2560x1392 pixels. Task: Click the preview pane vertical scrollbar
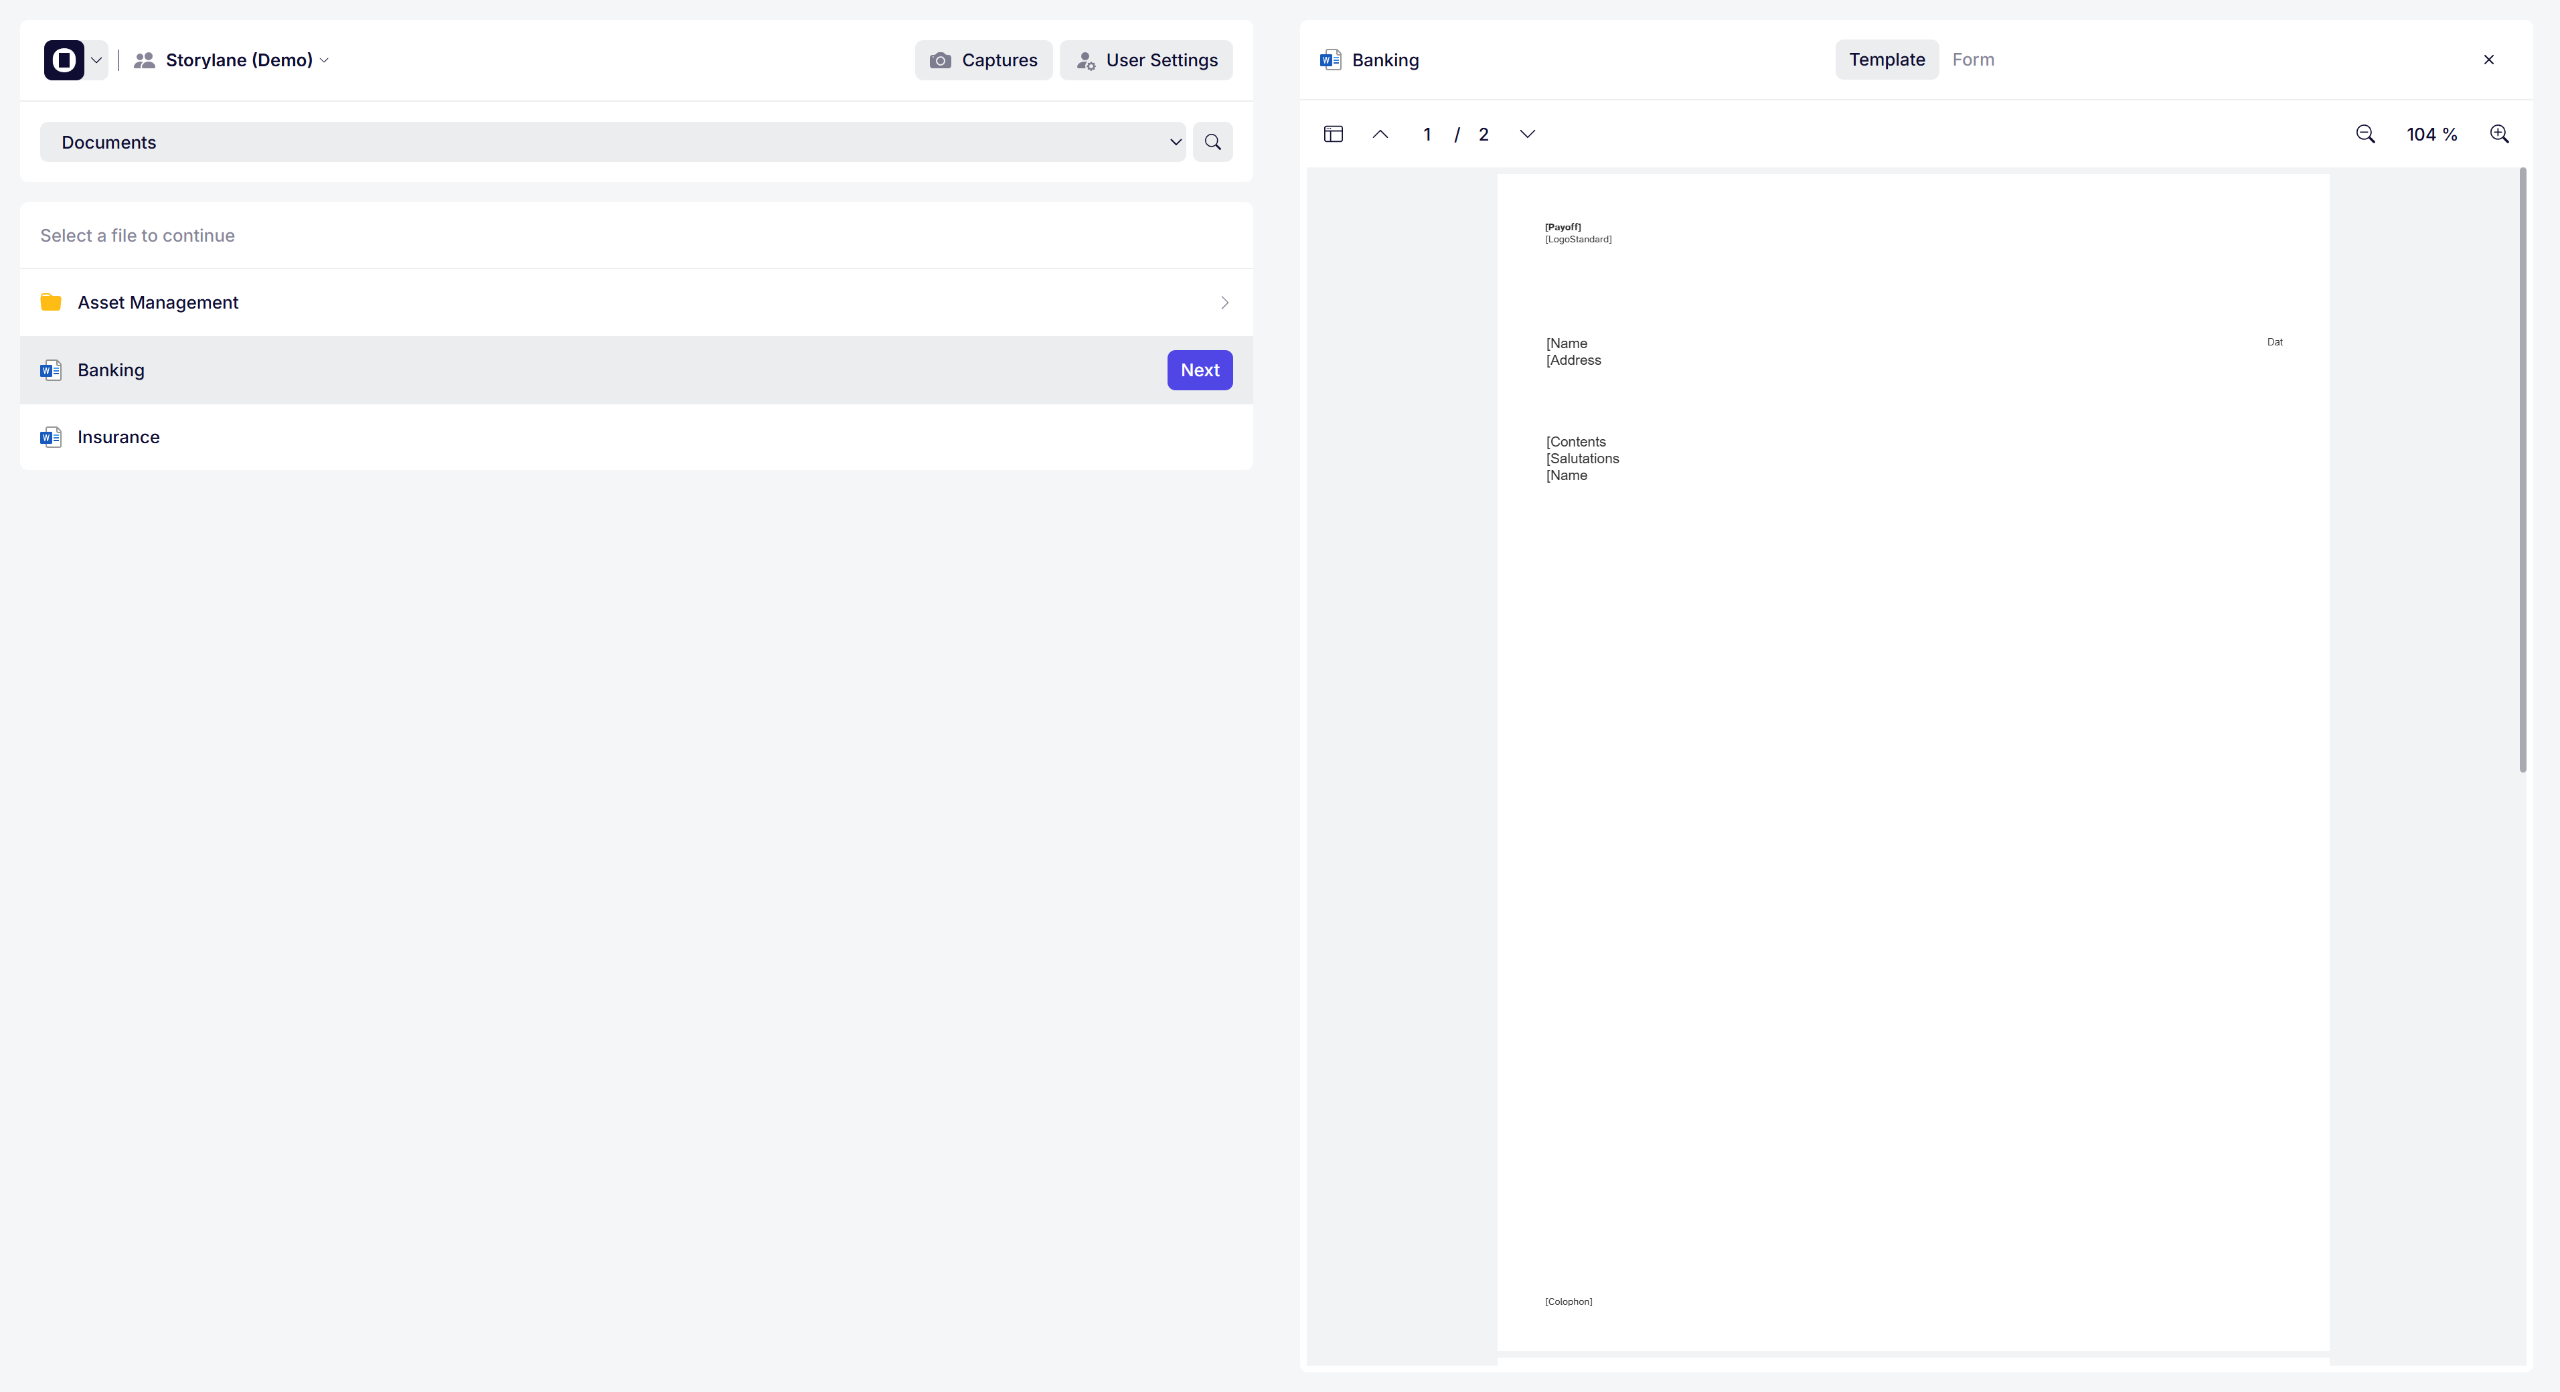[2522, 470]
